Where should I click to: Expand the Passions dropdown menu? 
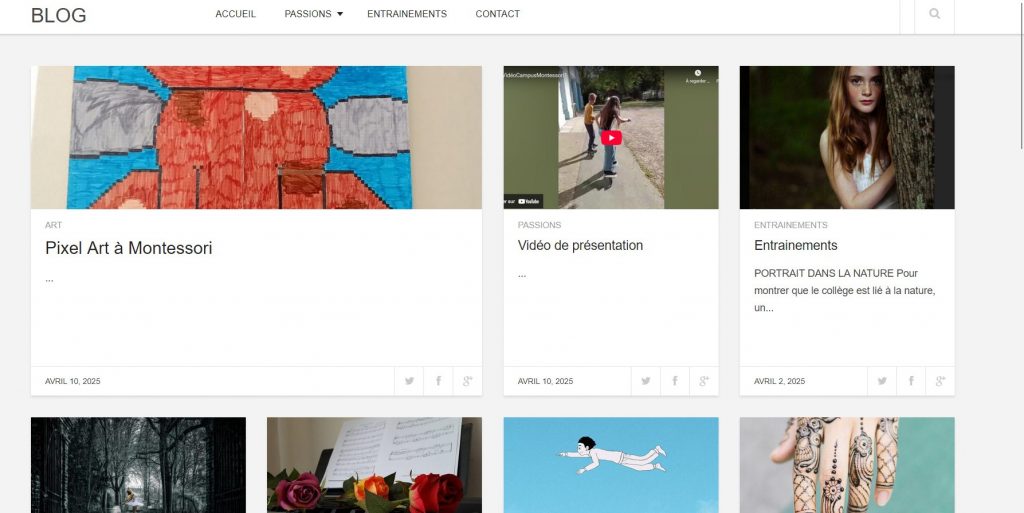coord(313,14)
